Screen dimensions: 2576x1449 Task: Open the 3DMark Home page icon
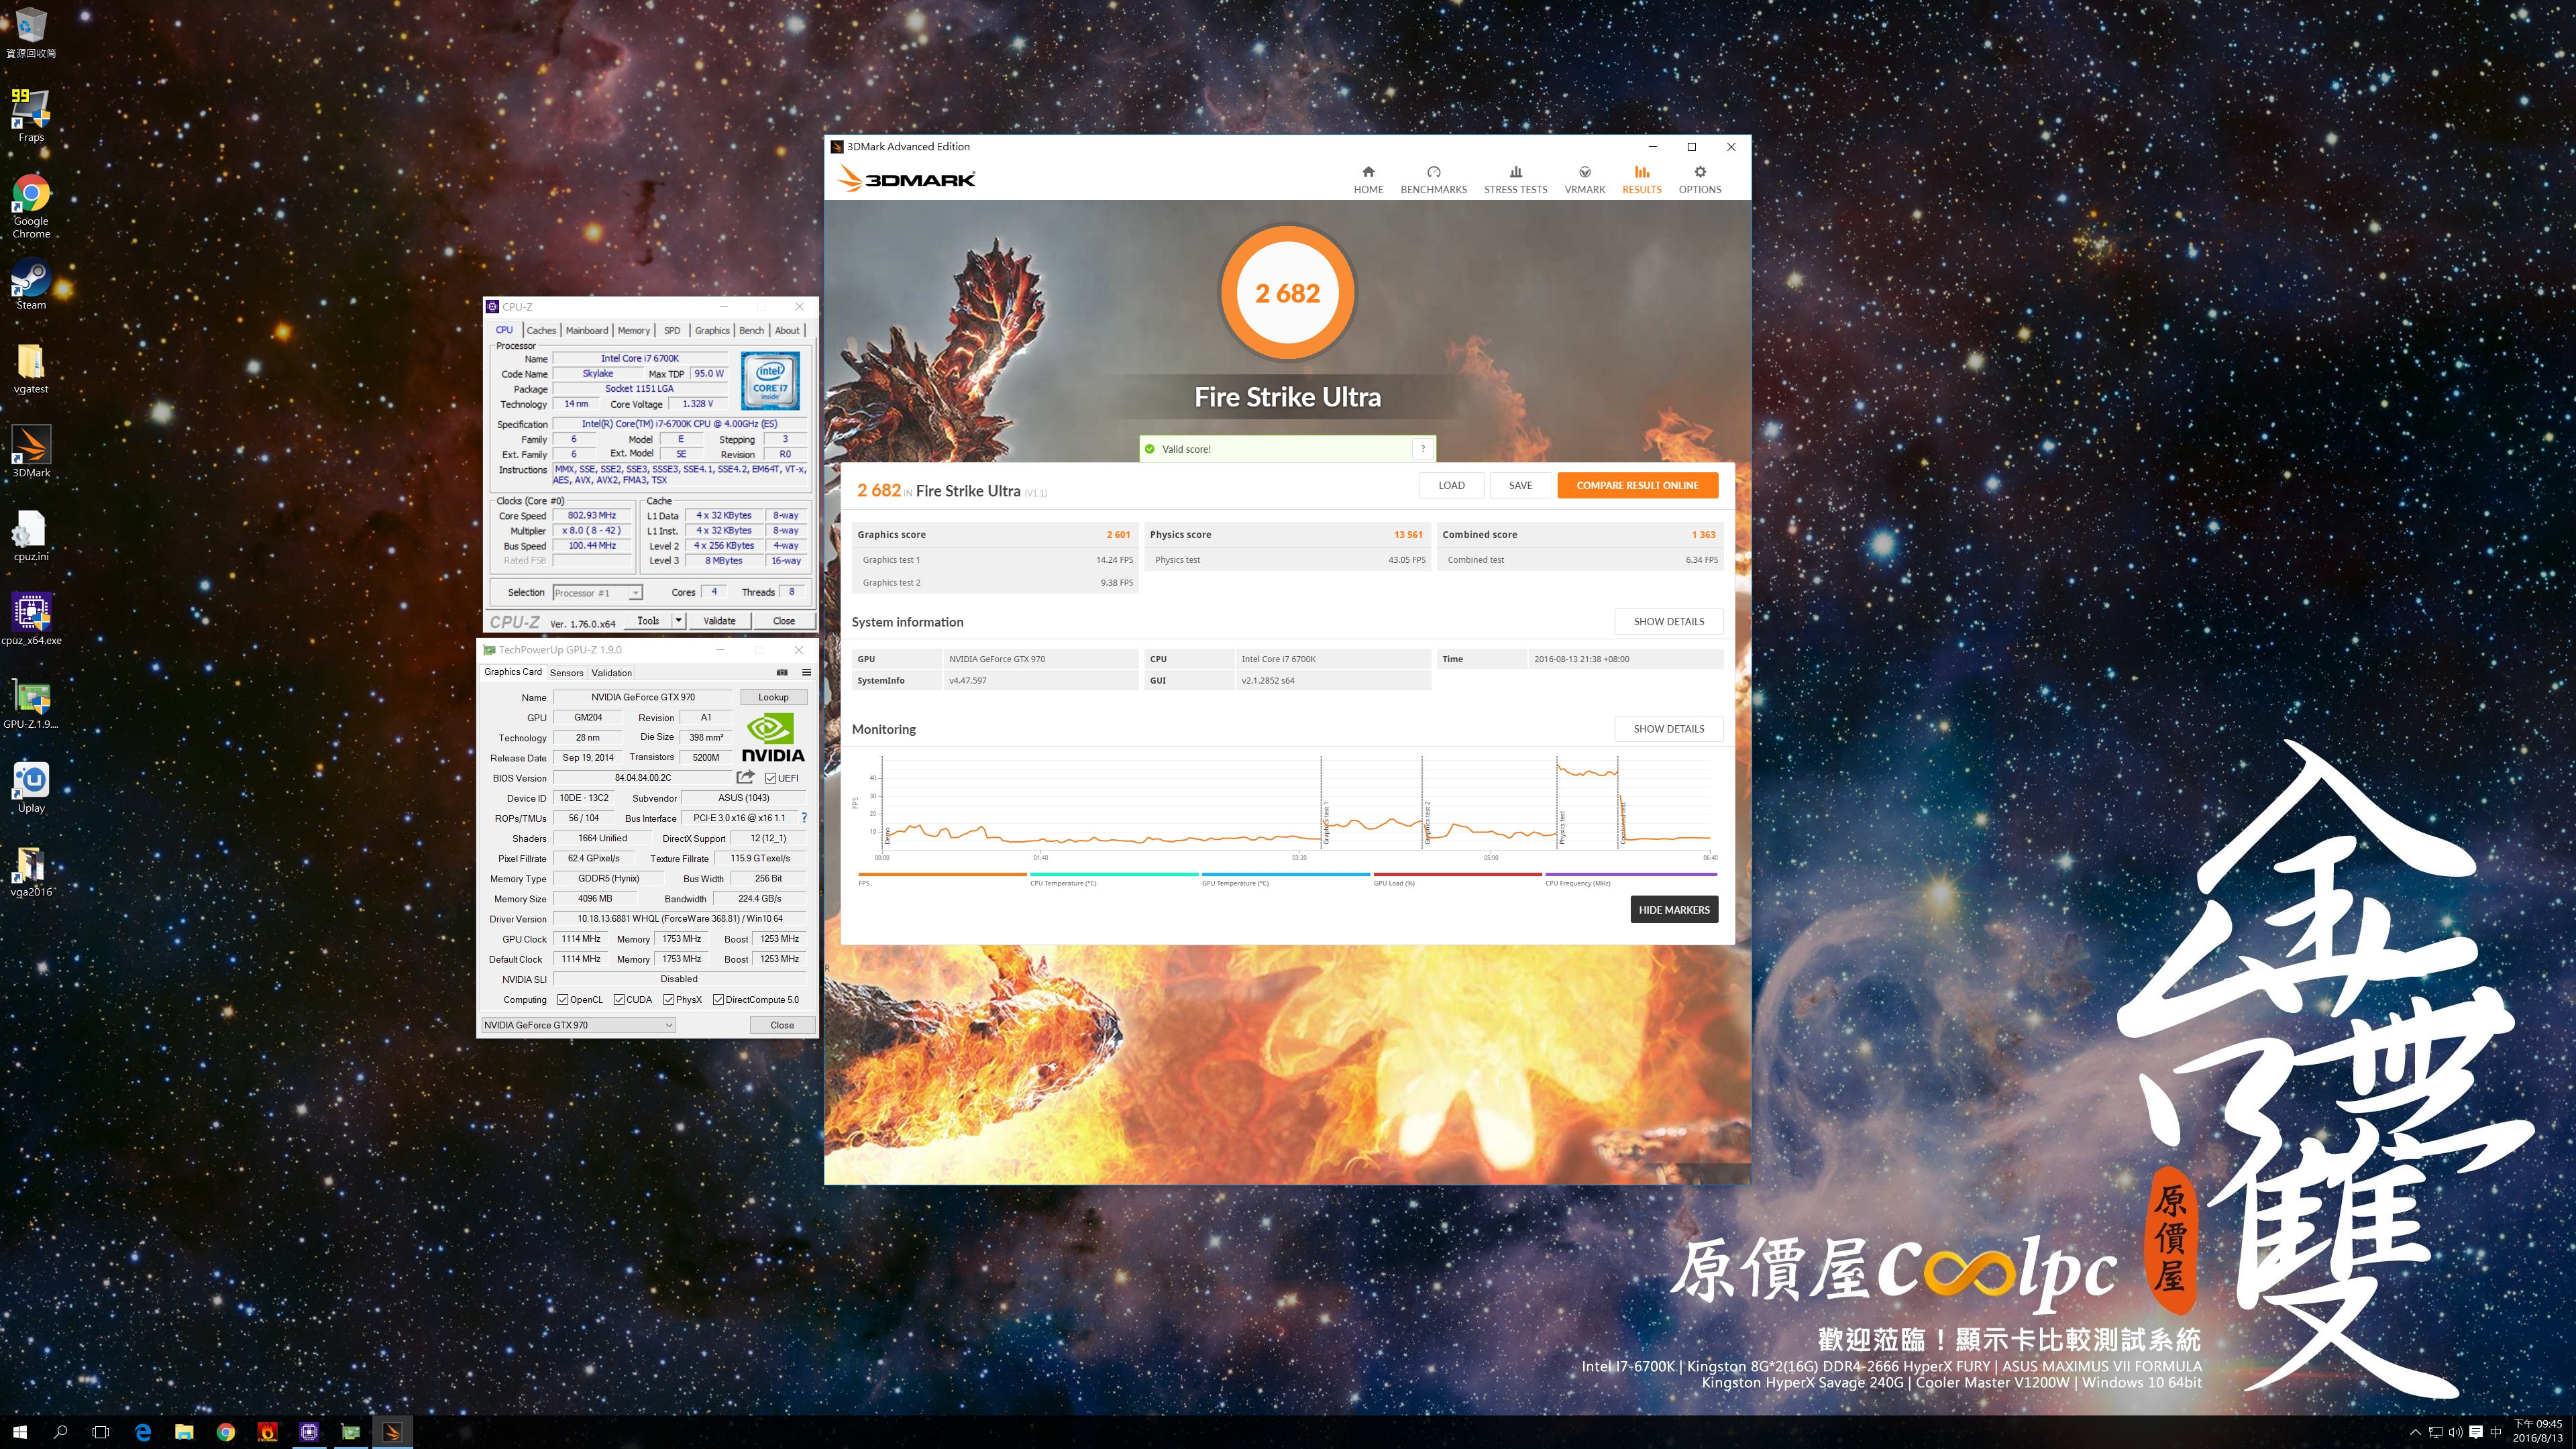tap(1368, 180)
